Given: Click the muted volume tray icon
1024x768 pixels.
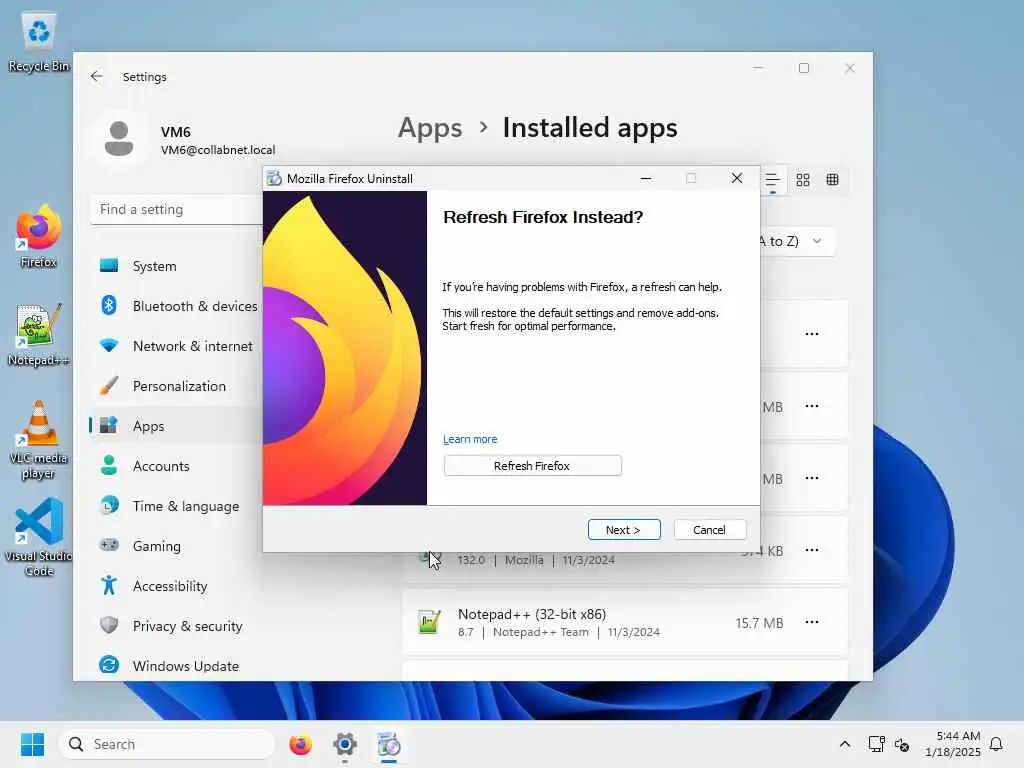Looking at the screenshot, I should (902, 744).
